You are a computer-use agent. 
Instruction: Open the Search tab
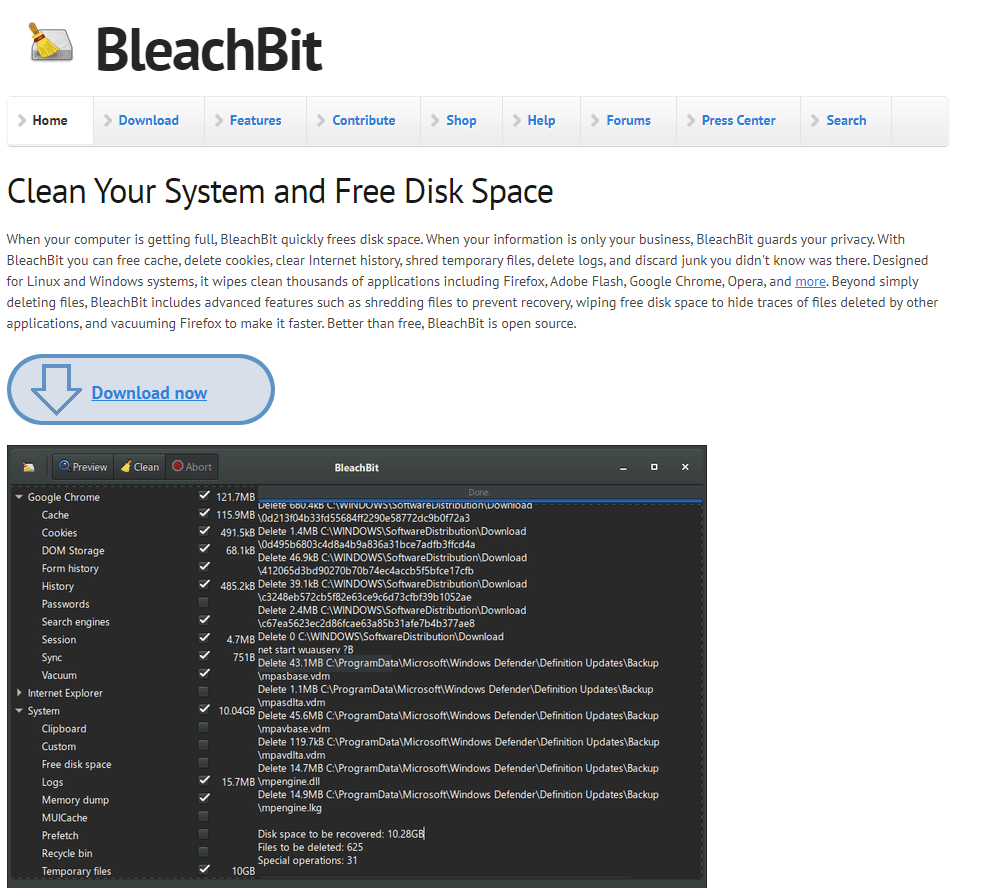[846, 120]
